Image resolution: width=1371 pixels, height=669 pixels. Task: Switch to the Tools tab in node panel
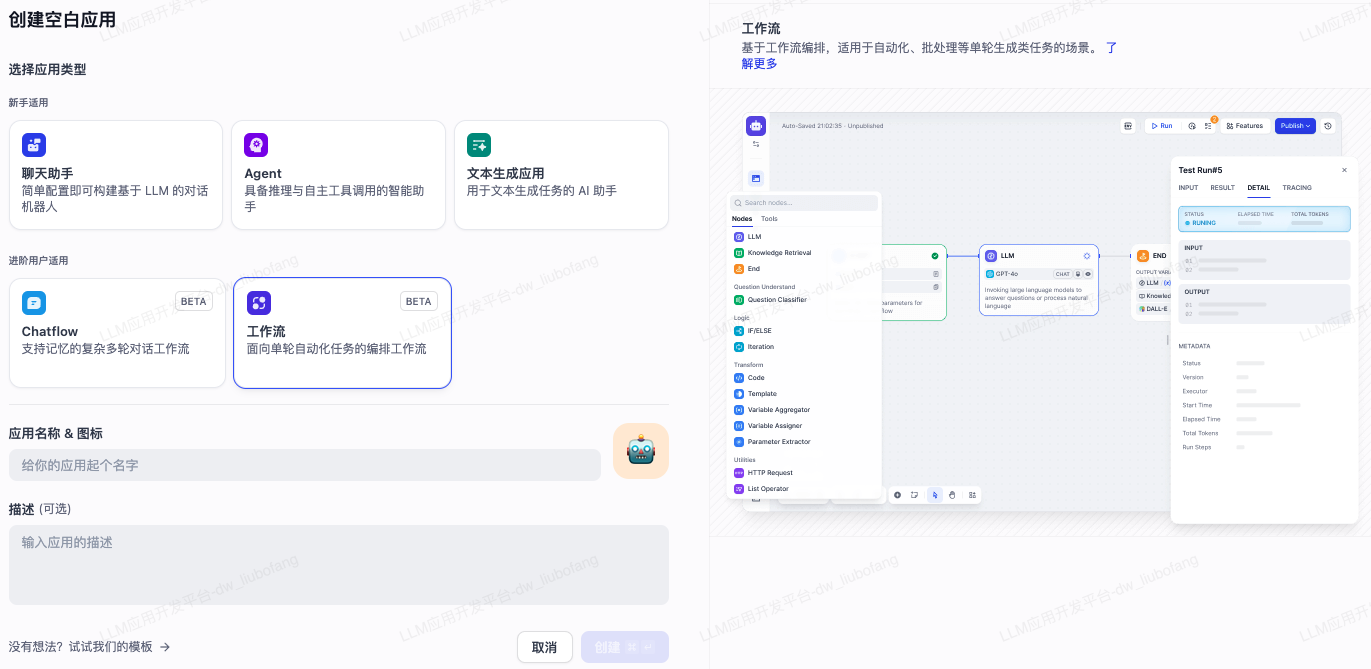pos(769,218)
